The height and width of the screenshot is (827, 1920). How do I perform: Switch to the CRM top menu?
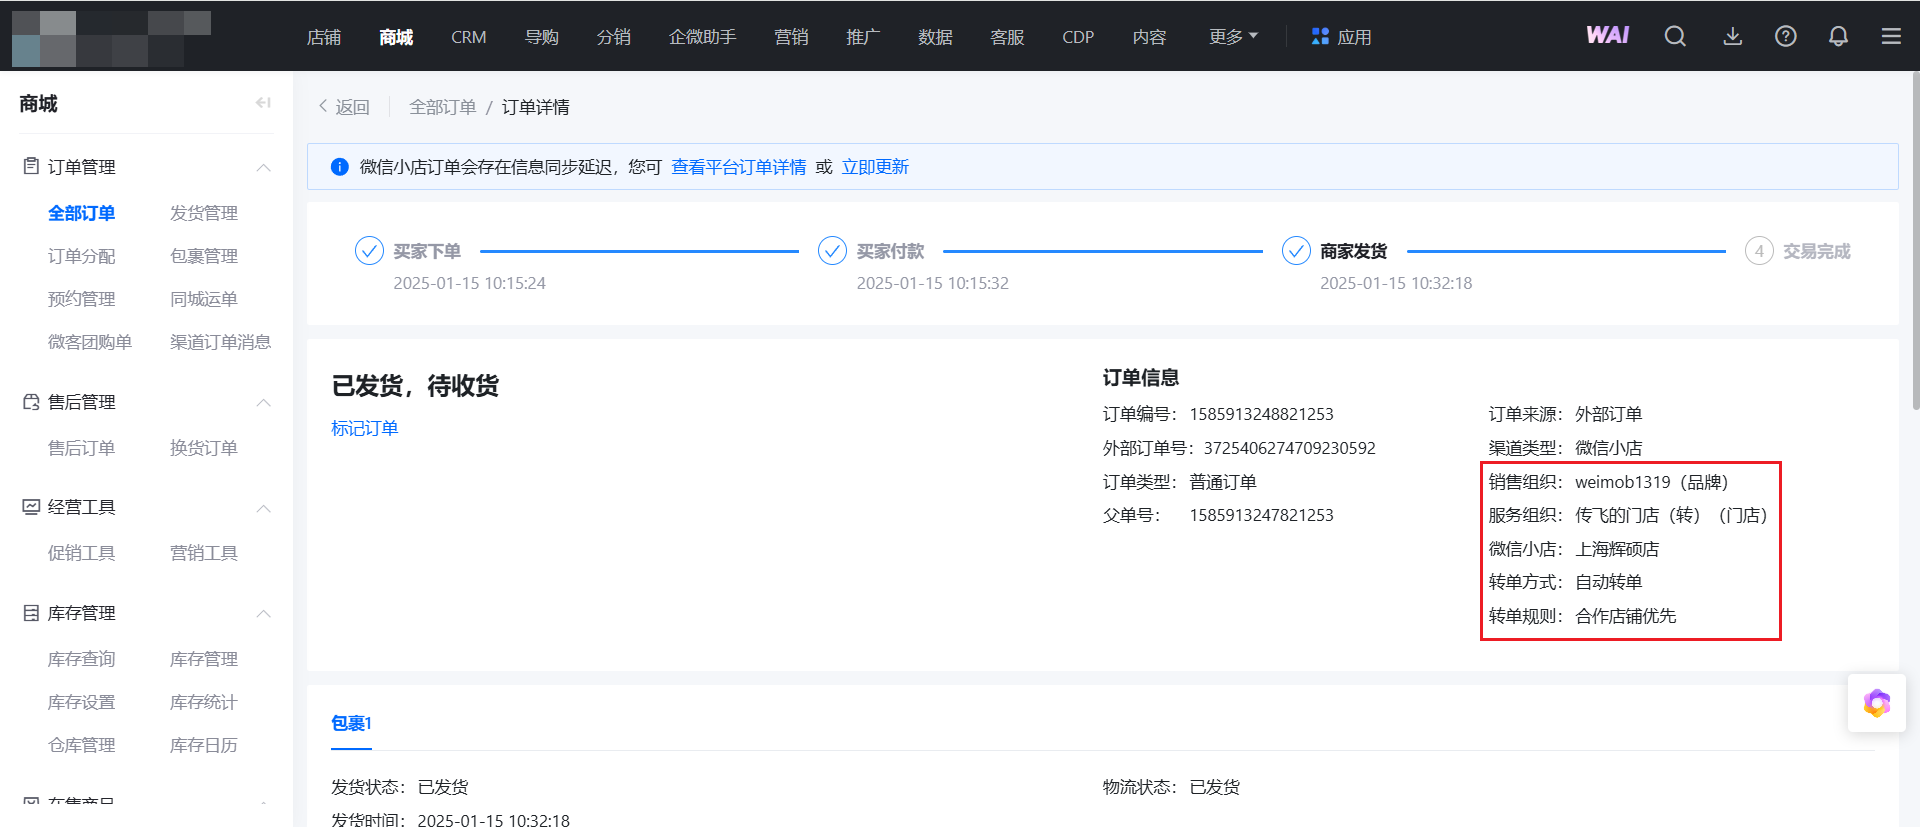(468, 37)
